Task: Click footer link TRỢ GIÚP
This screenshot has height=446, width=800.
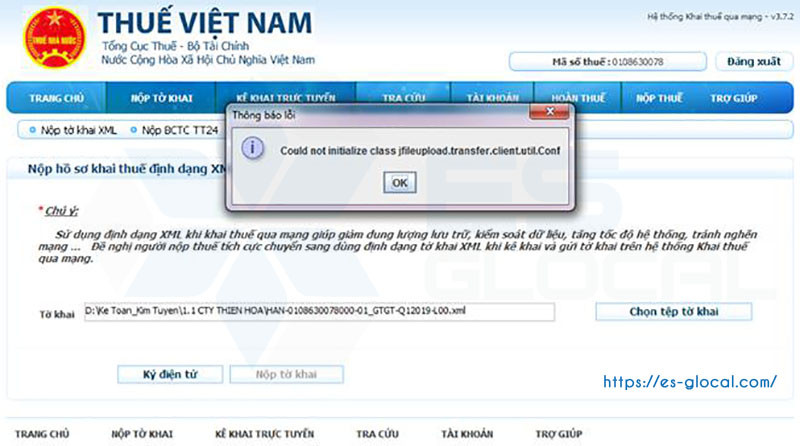Action: 559,434
